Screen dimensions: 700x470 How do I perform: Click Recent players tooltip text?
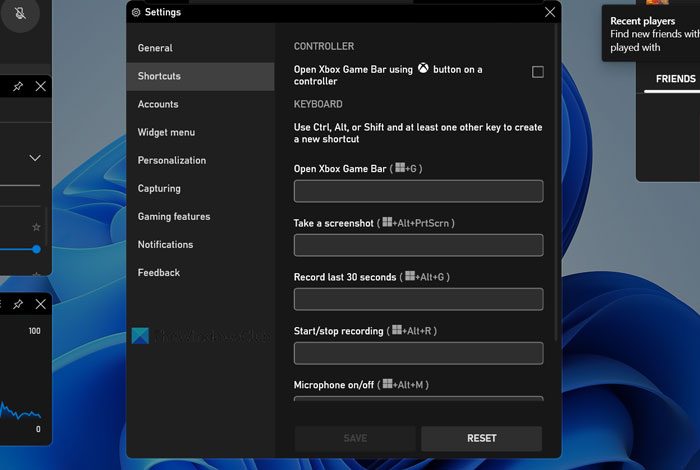pos(642,21)
